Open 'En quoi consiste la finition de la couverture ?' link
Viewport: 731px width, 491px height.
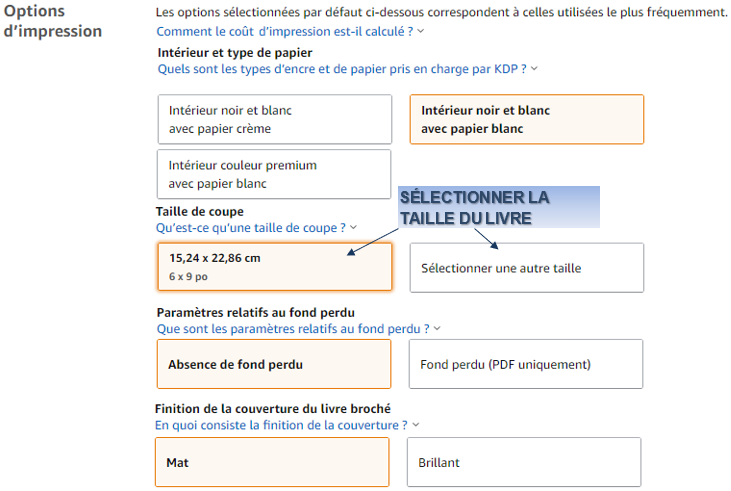281,425
